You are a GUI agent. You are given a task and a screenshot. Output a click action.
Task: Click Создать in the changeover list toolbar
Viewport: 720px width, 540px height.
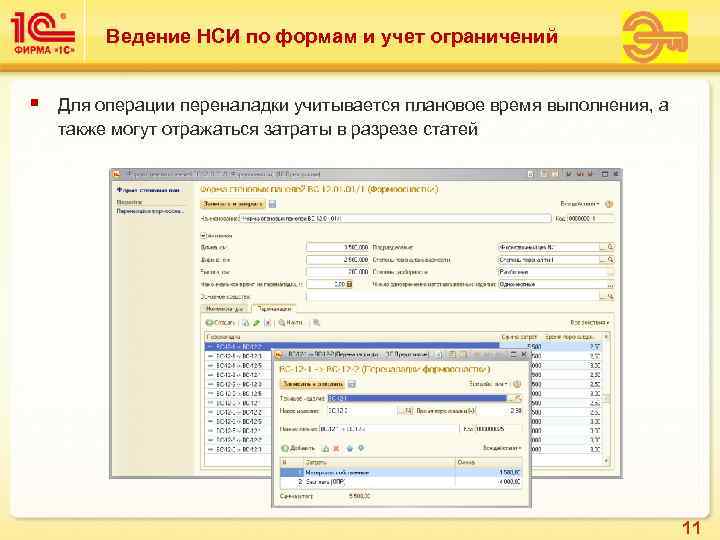pyautogui.click(x=220, y=323)
